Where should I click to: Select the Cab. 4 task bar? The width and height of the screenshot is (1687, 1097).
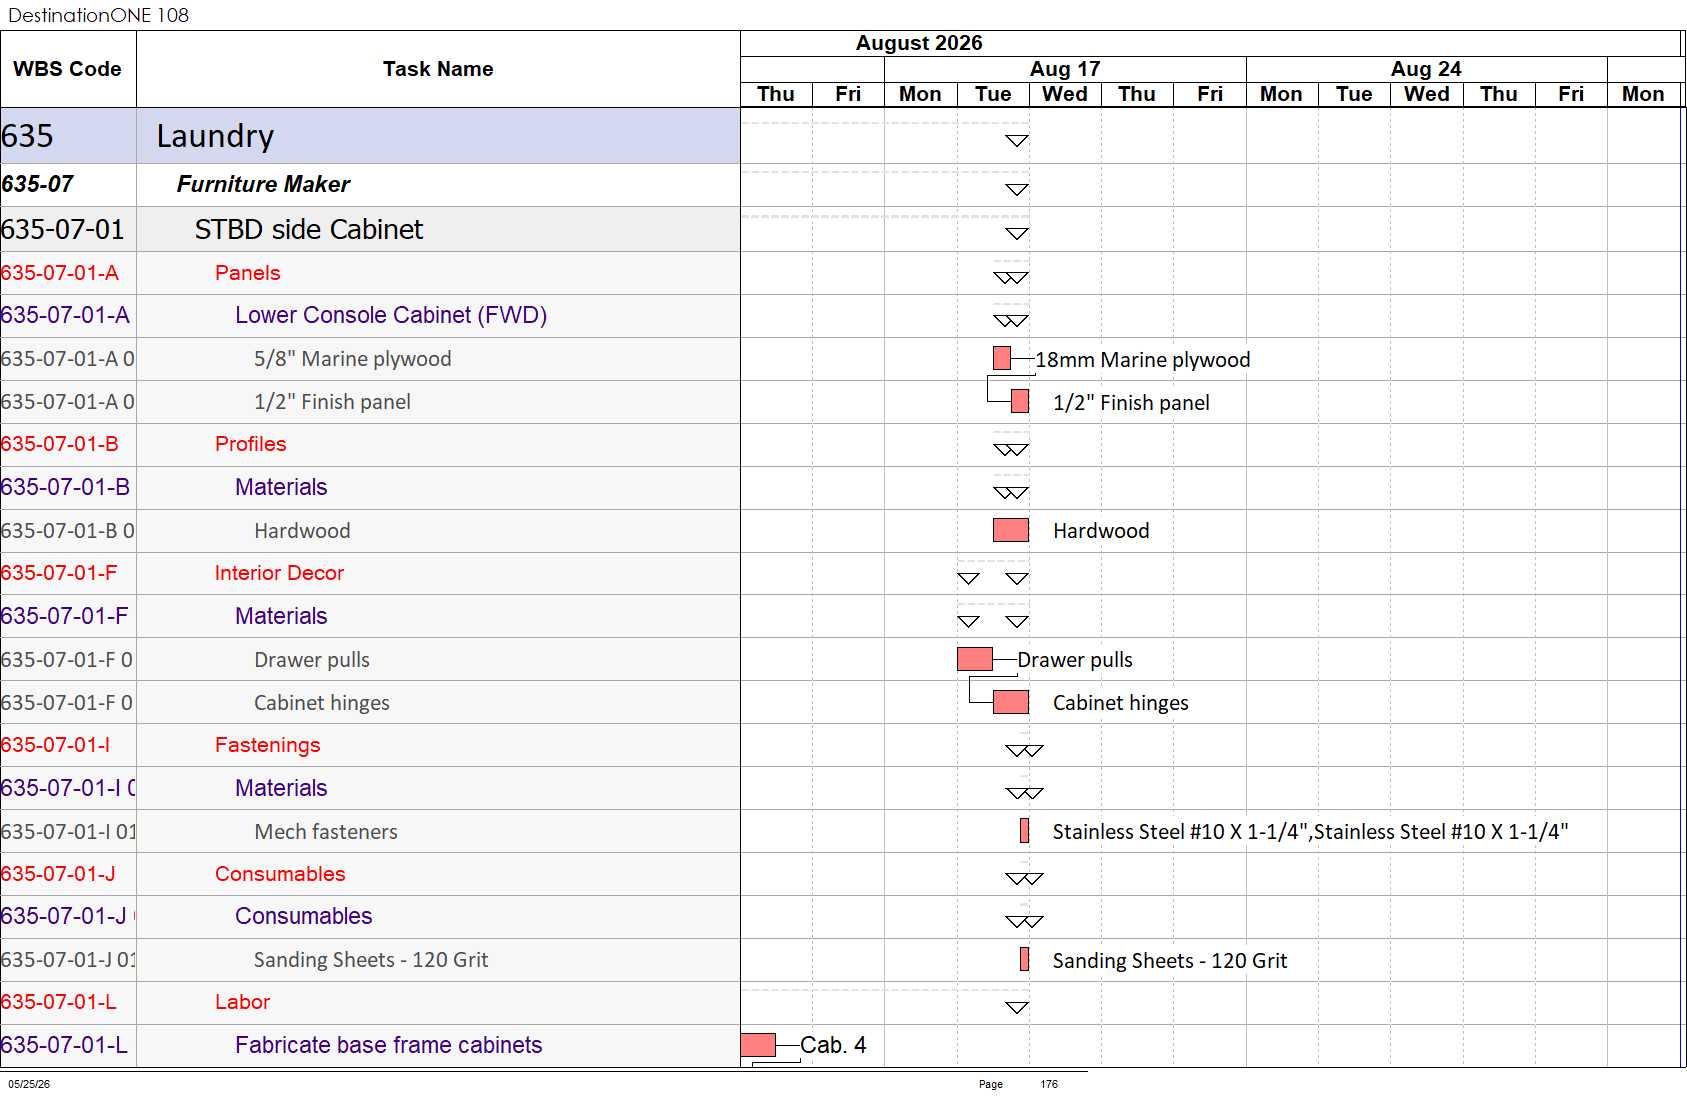pyautogui.click(x=758, y=1045)
